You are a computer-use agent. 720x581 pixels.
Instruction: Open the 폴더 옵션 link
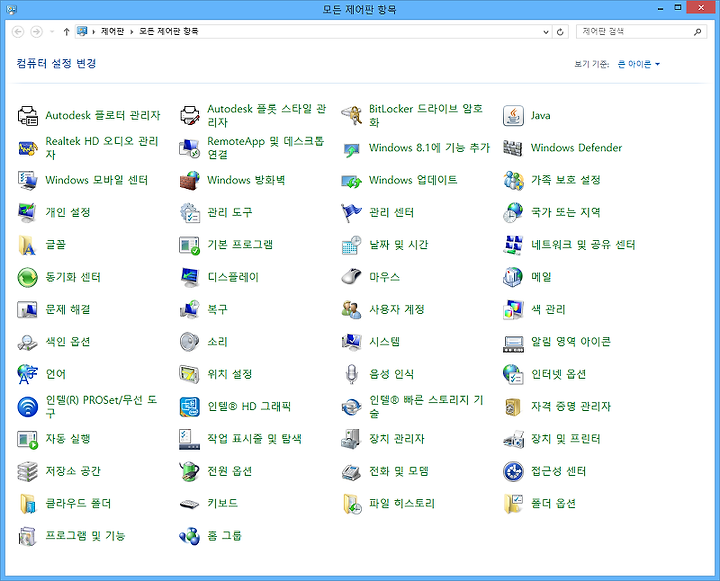pyautogui.click(x=553, y=503)
